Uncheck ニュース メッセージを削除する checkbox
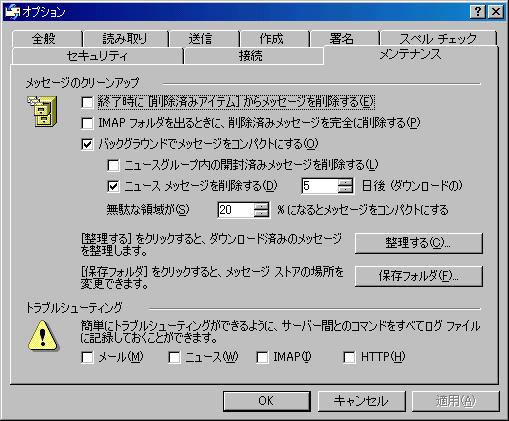The image size is (509, 421). tap(113, 186)
